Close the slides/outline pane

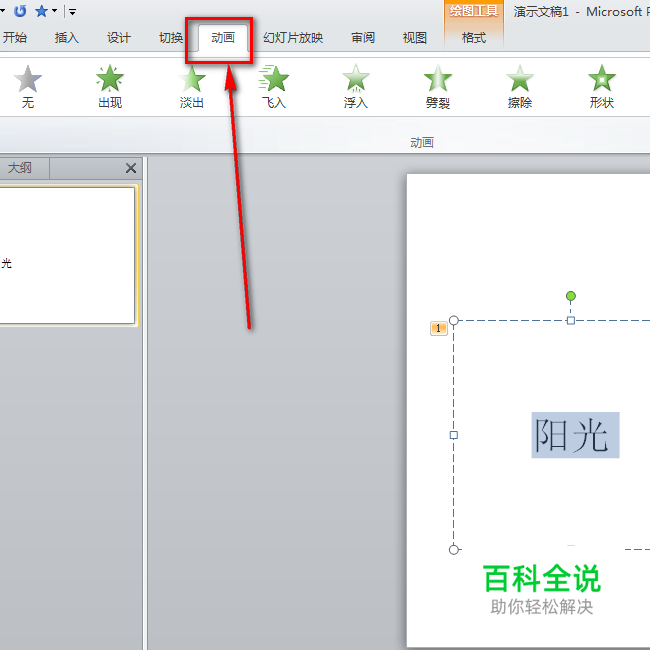[x=131, y=168]
